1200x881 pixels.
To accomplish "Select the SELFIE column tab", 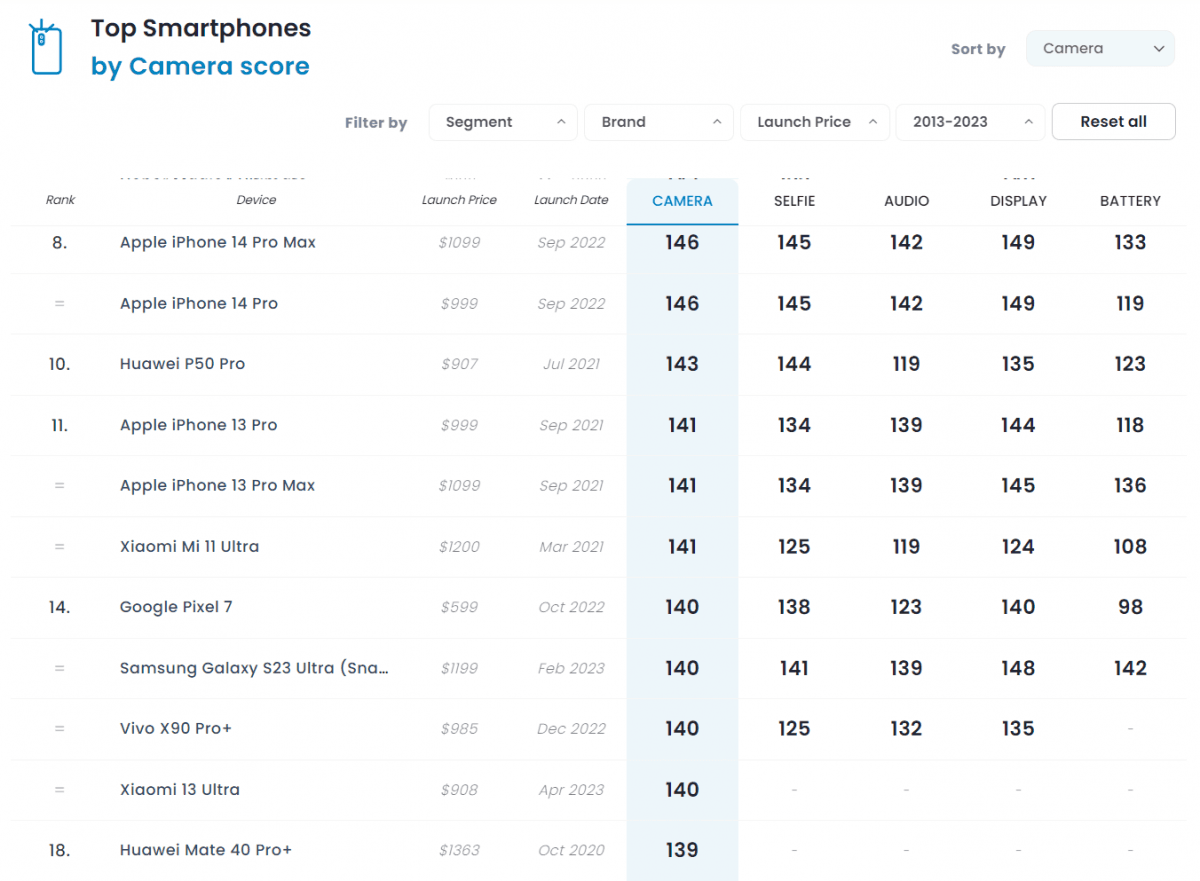I will click(794, 201).
